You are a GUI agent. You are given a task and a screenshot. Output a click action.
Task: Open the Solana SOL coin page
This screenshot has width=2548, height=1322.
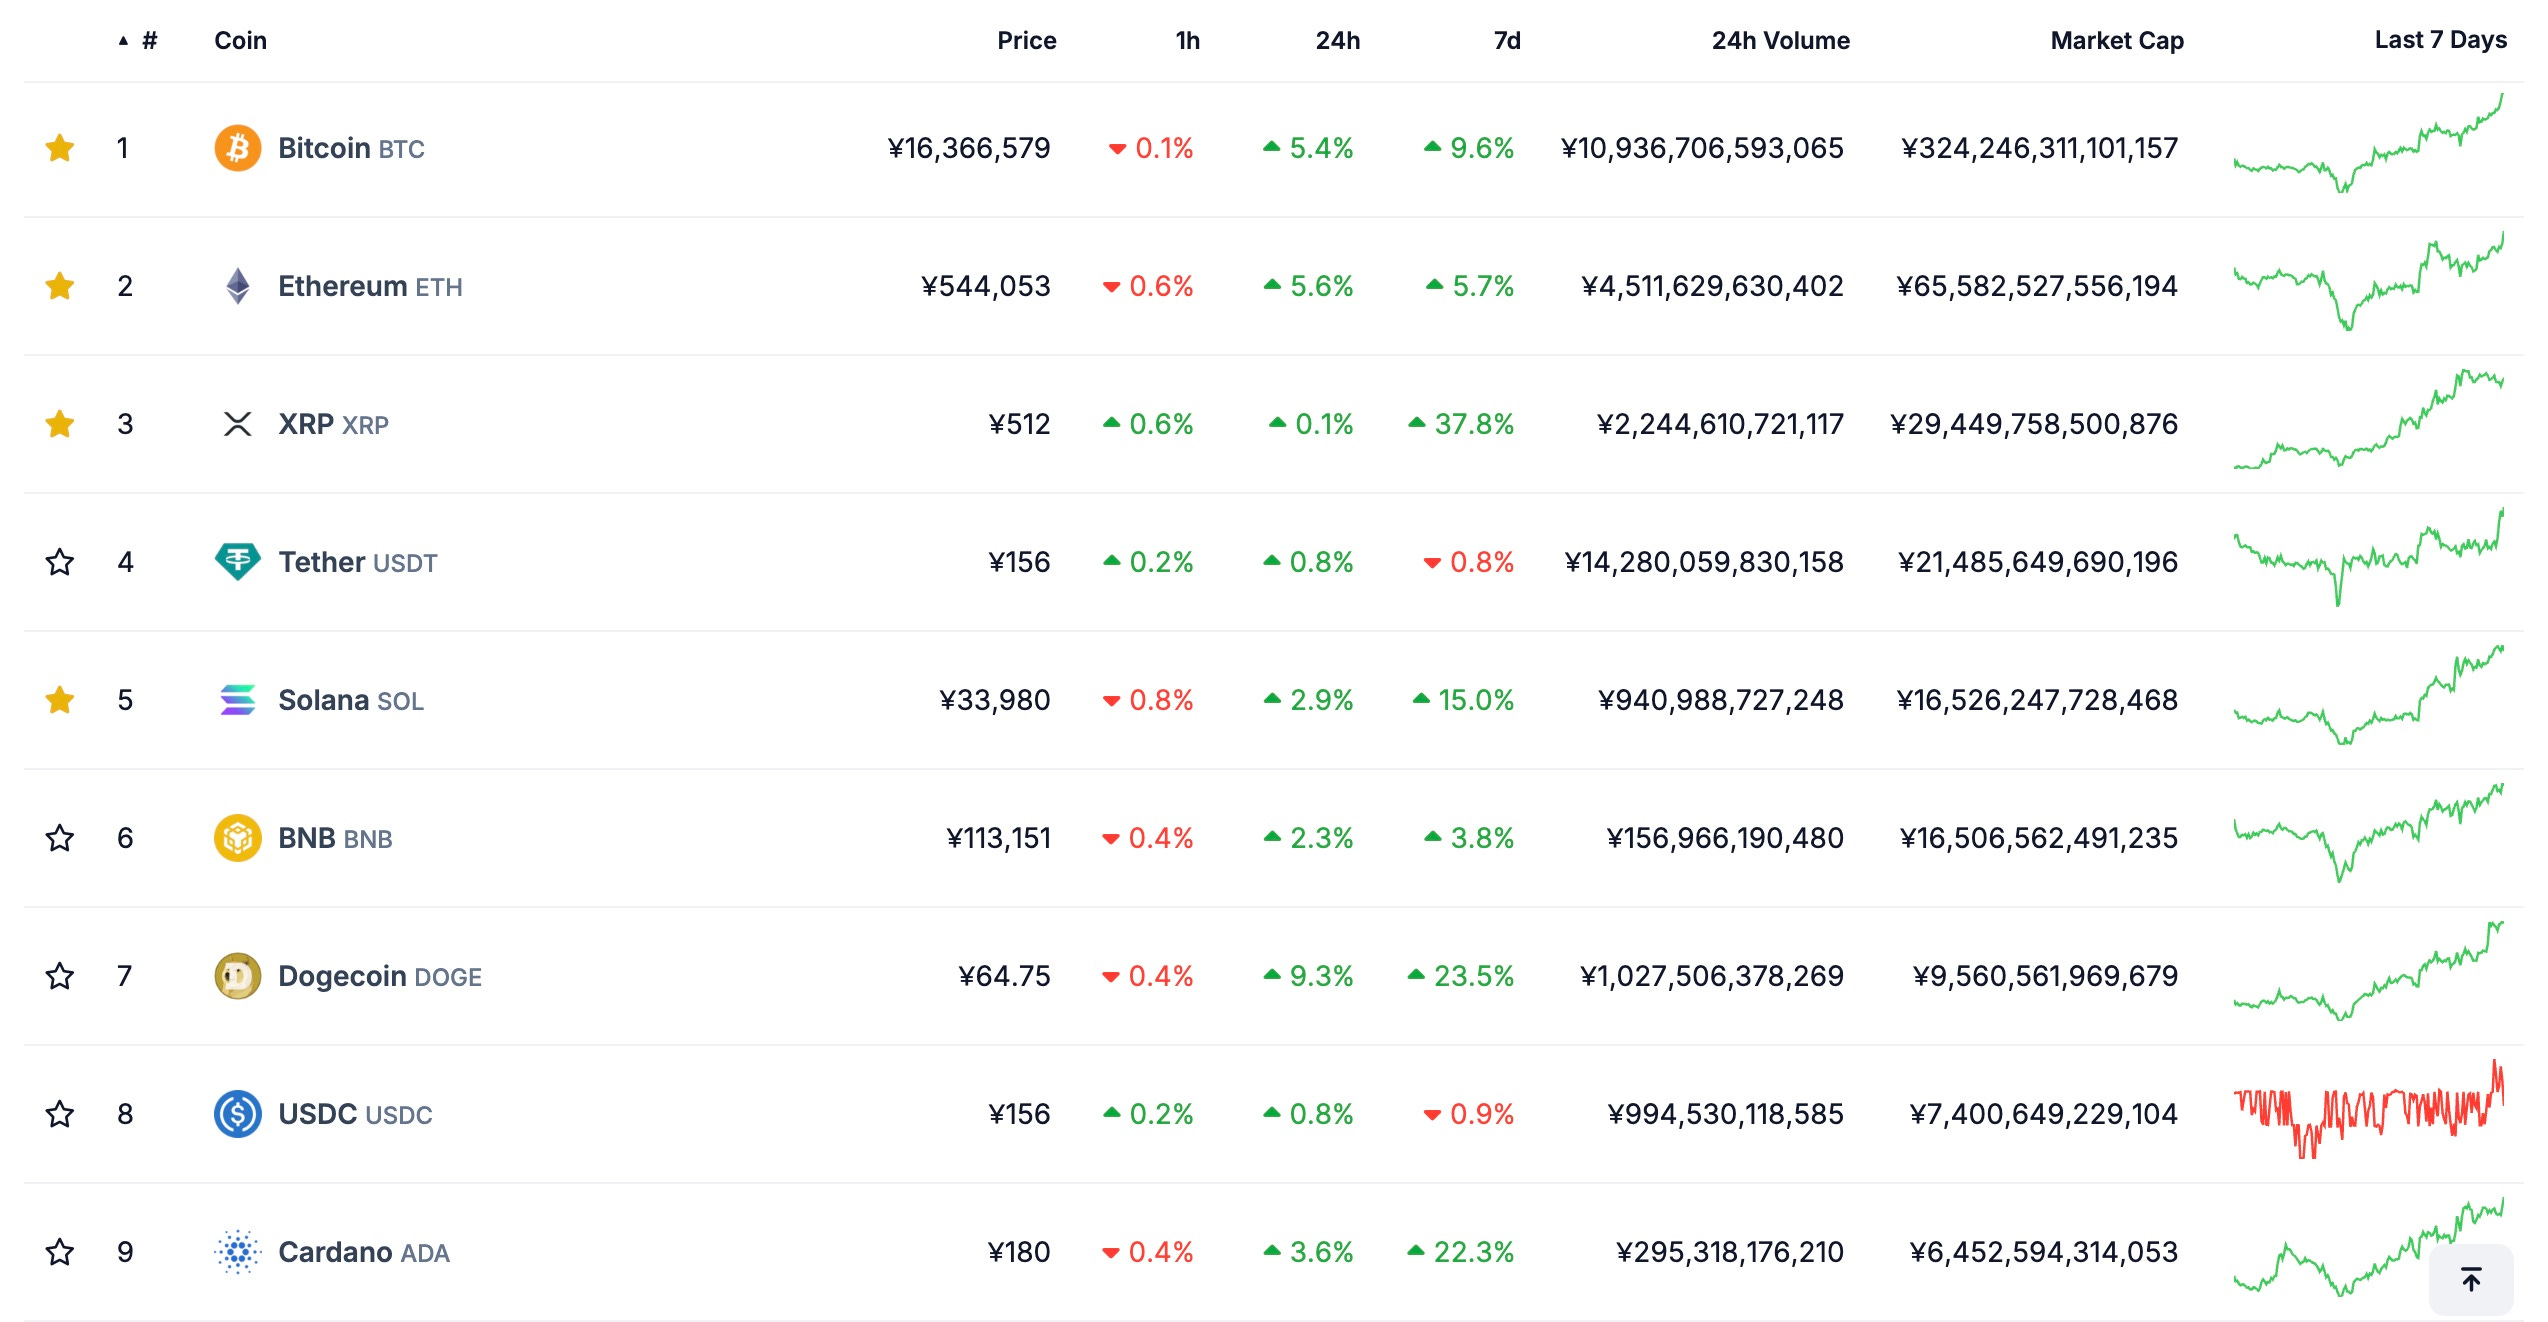(x=351, y=700)
